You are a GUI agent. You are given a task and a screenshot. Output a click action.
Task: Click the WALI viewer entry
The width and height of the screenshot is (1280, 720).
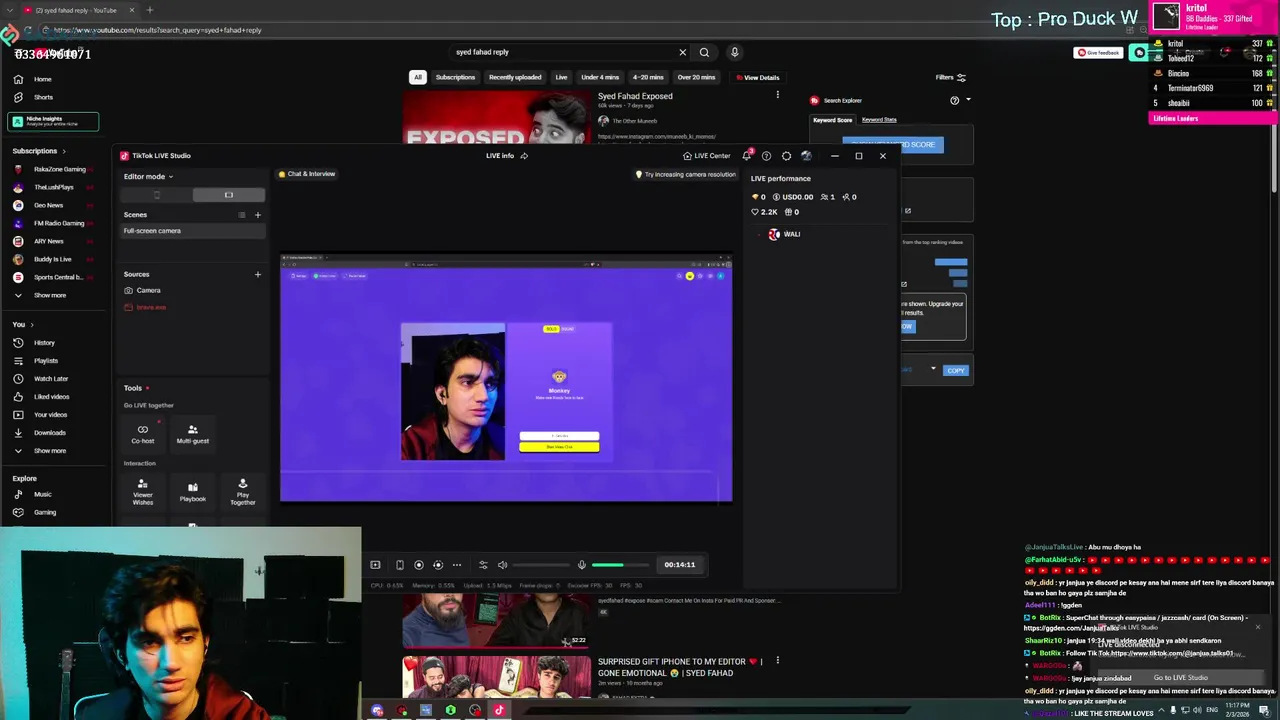point(784,234)
